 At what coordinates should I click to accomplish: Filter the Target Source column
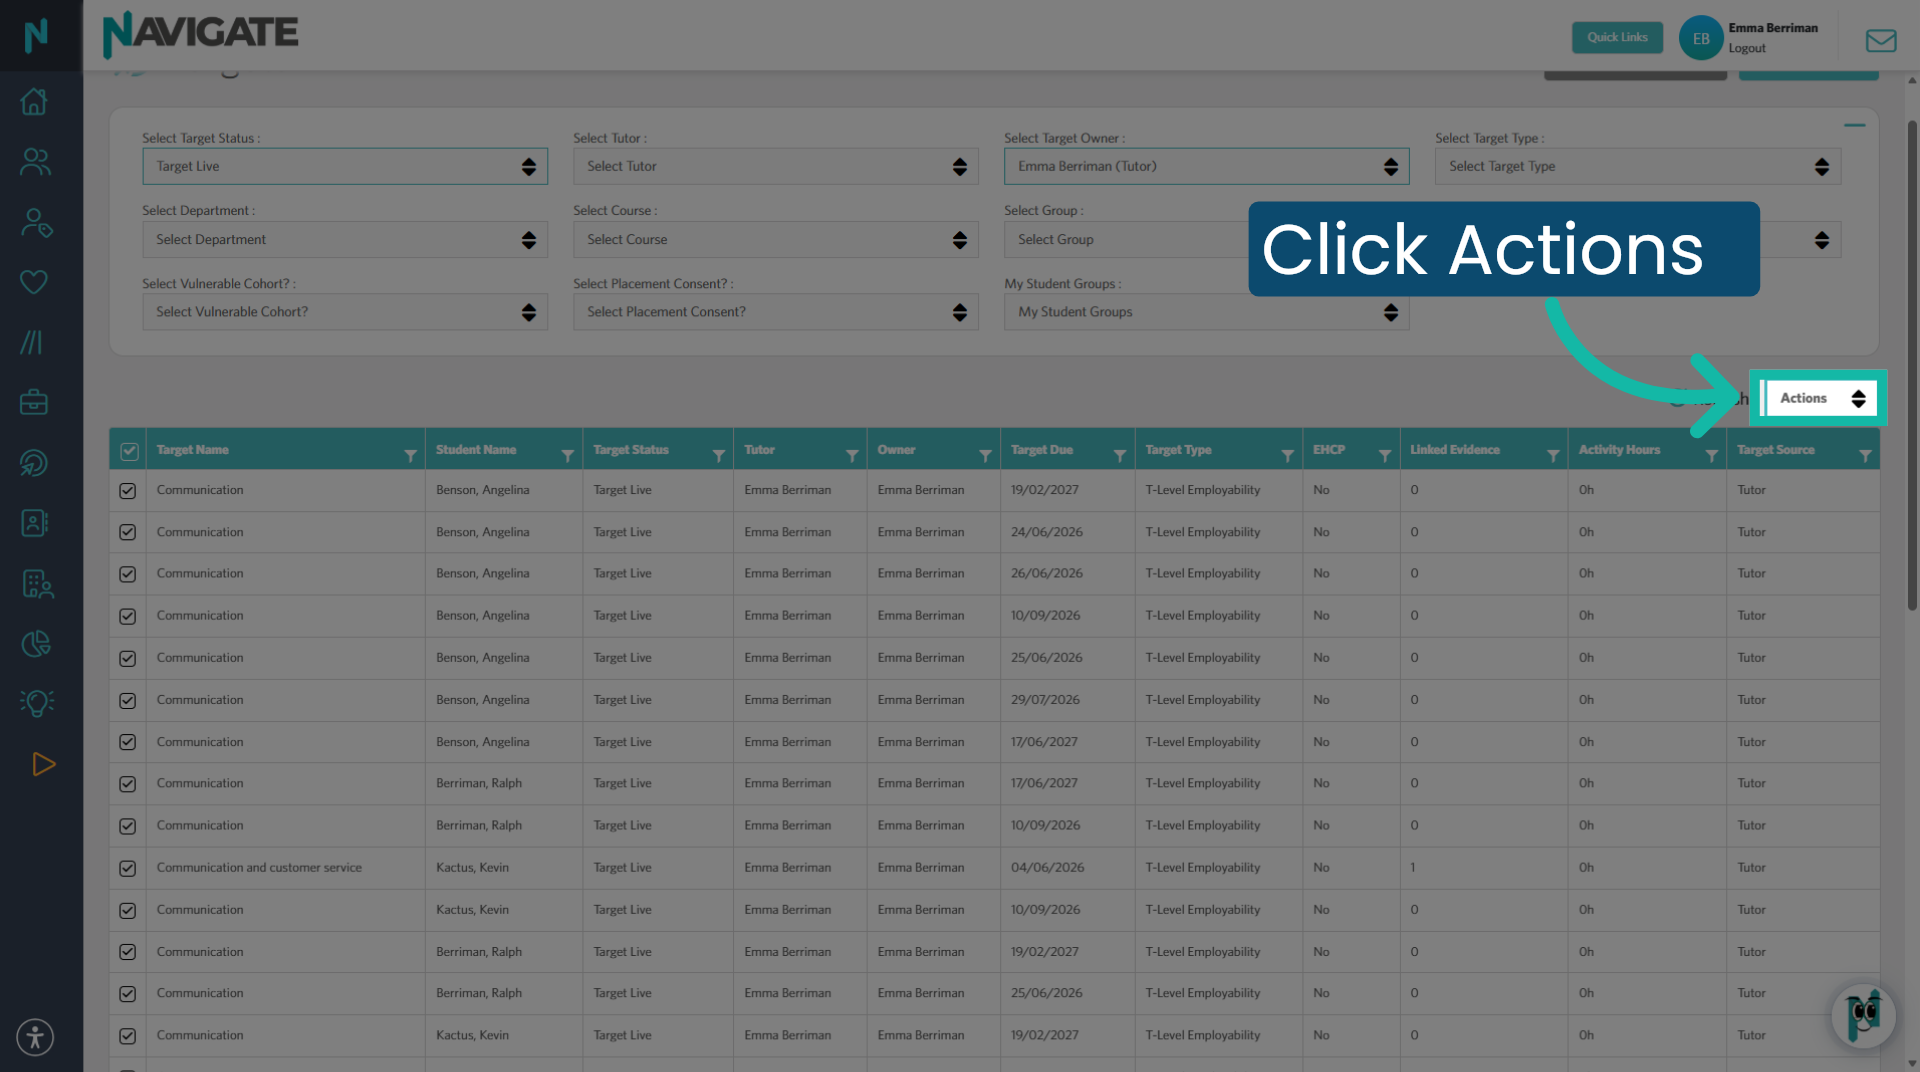(1865, 456)
